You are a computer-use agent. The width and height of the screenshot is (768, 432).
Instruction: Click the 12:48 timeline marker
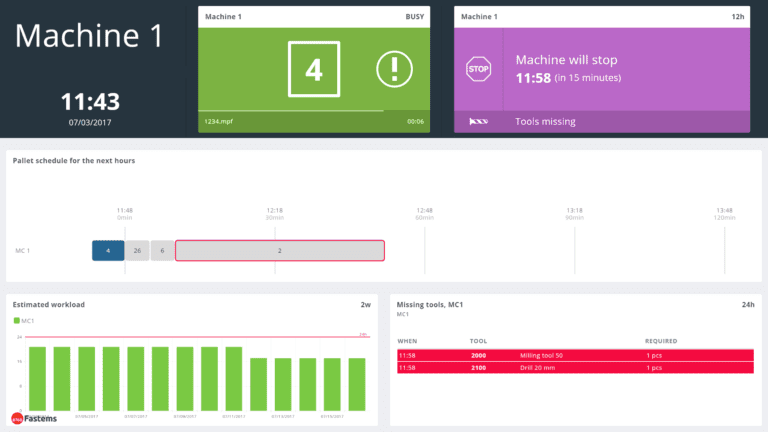pos(425,210)
